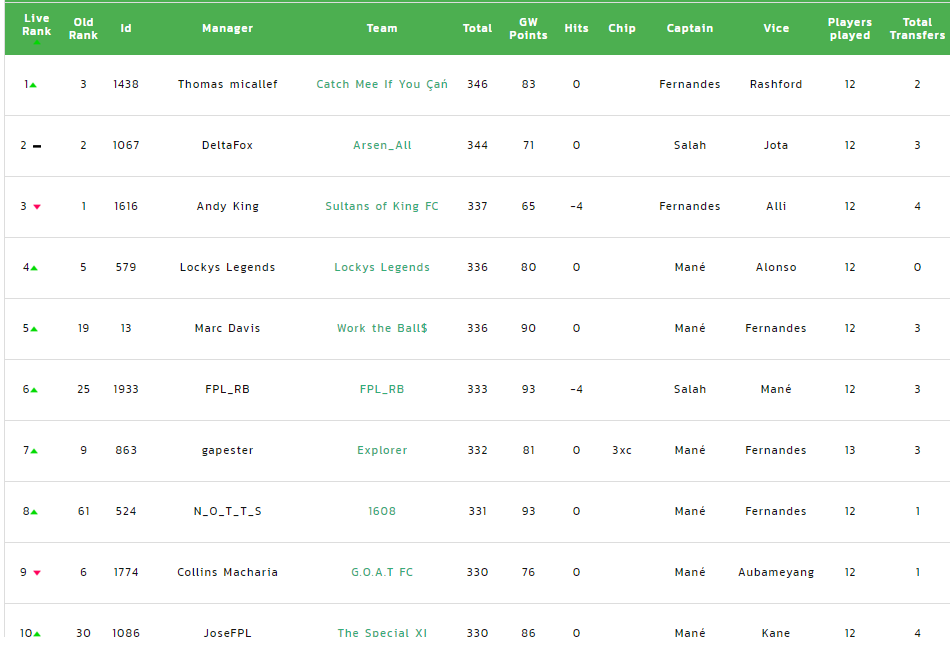Click the green up arrow beside live rank 5
The height and width of the screenshot is (658, 950).
34,329
